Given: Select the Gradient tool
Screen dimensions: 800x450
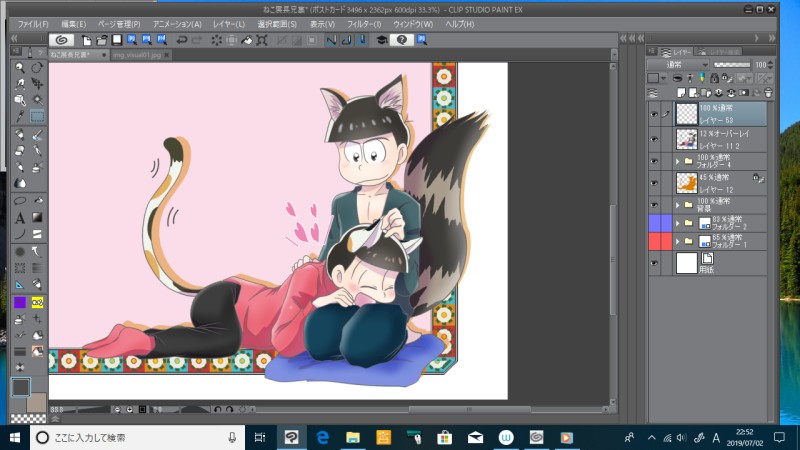Looking at the screenshot, I should pyautogui.click(x=37, y=218).
